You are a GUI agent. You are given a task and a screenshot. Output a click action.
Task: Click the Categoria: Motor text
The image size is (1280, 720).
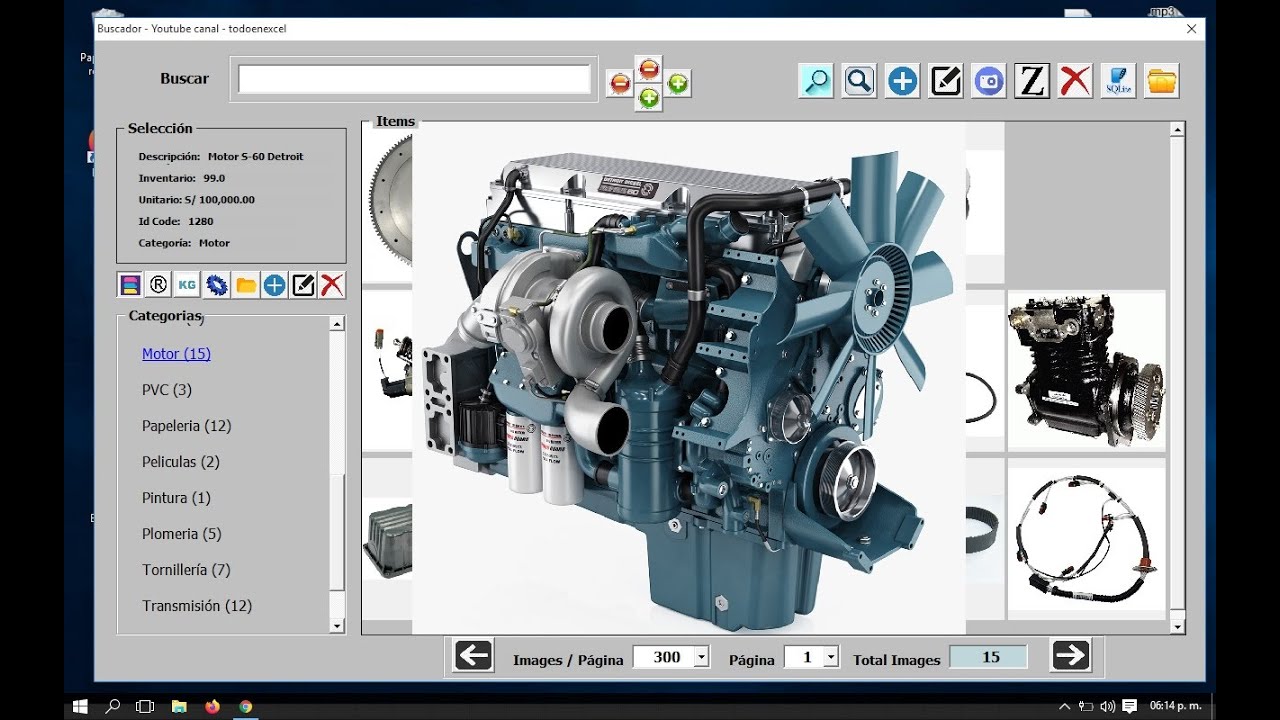[184, 243]
